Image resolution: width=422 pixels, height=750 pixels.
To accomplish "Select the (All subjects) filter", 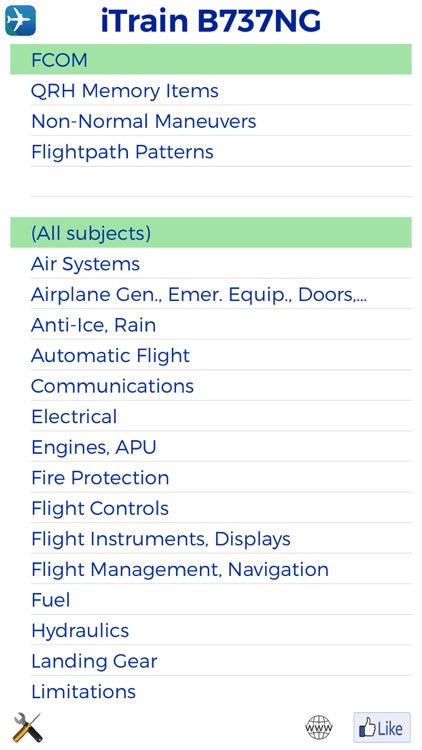I will pyautogui.click(x=211, y=232).
